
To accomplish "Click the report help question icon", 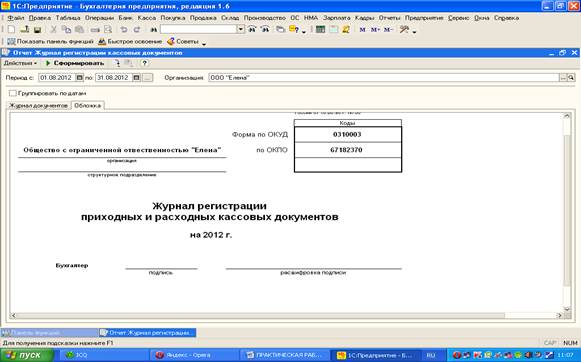I will coord(145,63).
